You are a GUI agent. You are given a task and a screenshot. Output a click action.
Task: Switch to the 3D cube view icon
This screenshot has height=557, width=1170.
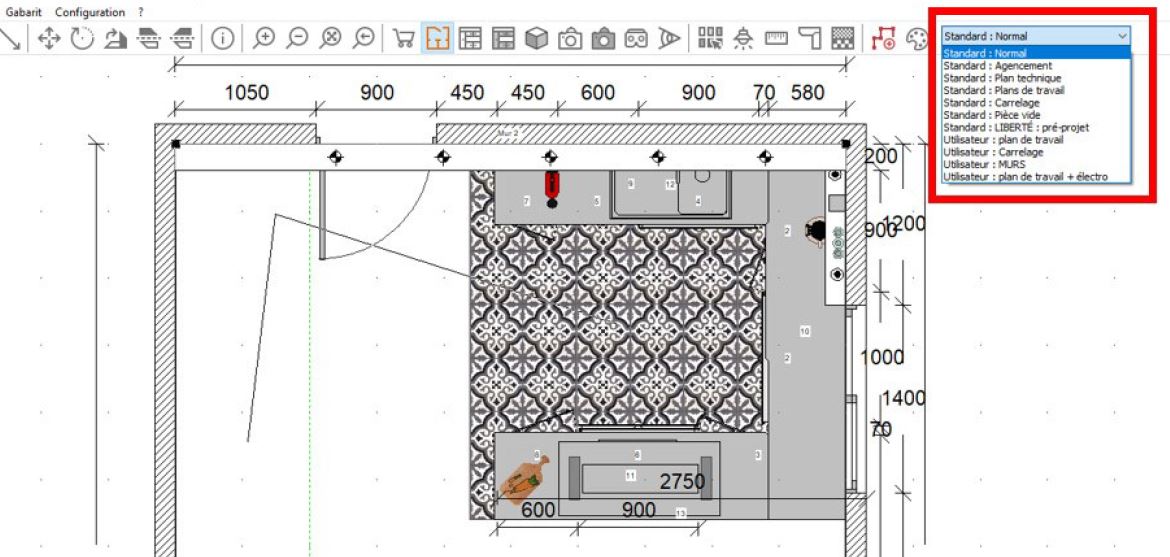click(537, 38)
